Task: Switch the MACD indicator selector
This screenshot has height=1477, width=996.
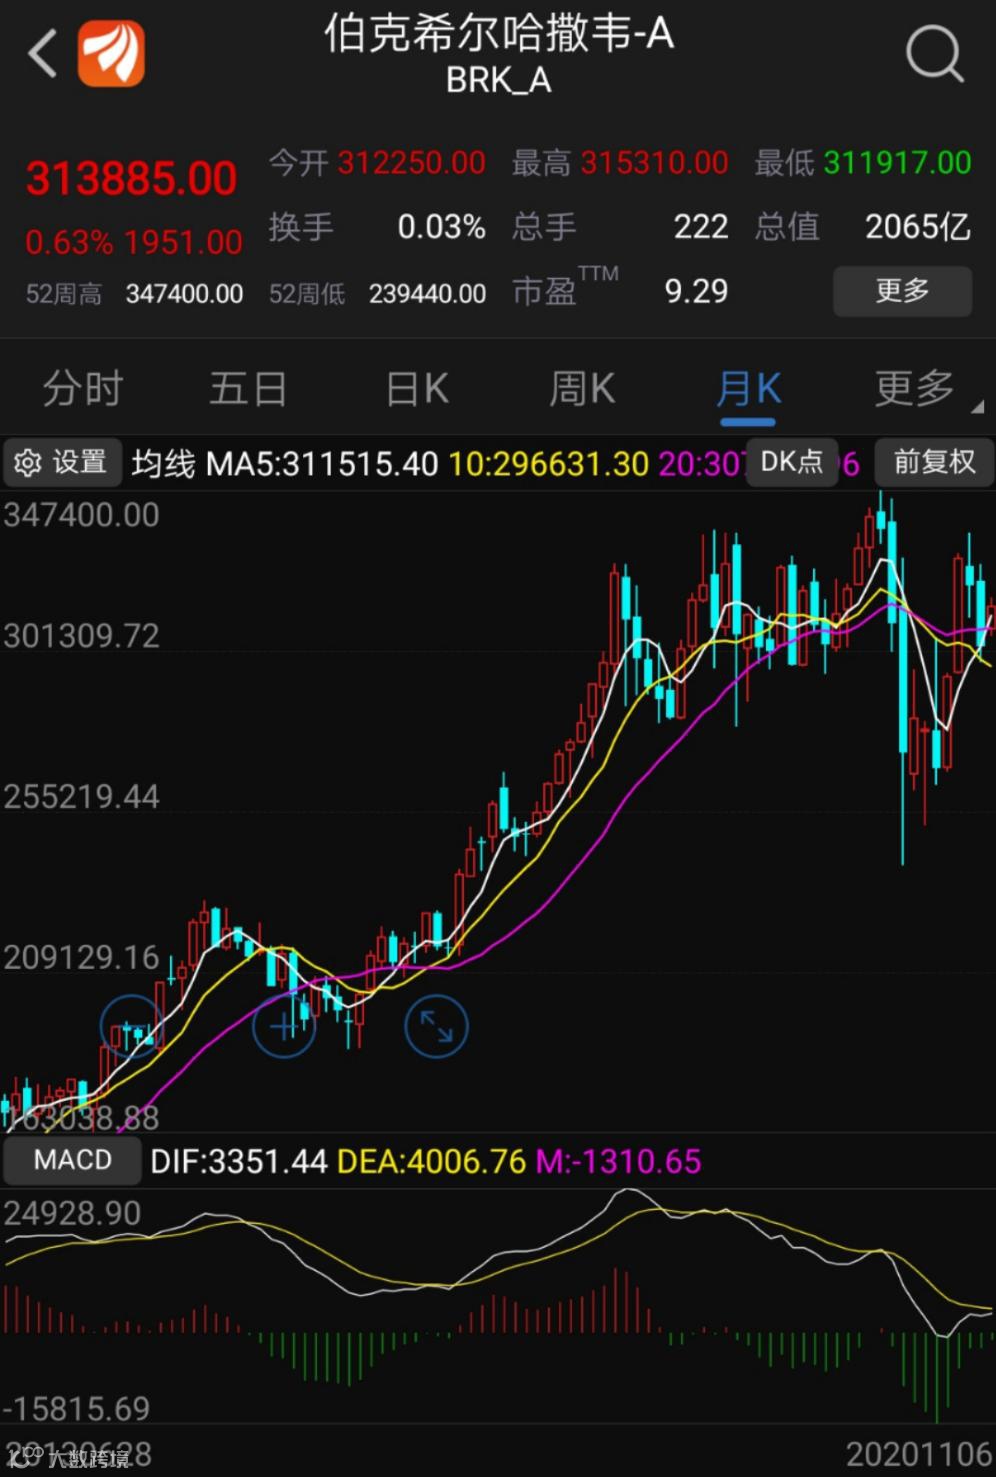Action: [x=73, y=1160]
